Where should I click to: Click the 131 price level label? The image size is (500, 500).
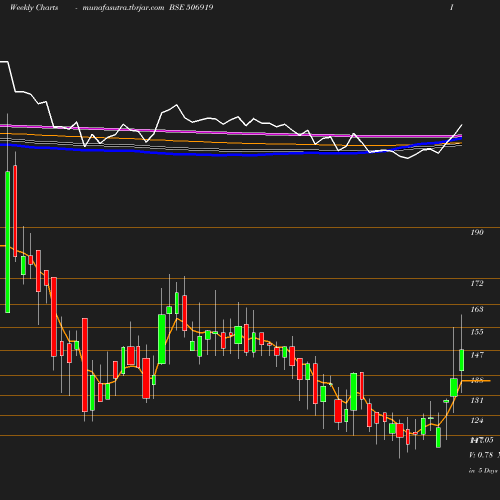tap(477, 400)
